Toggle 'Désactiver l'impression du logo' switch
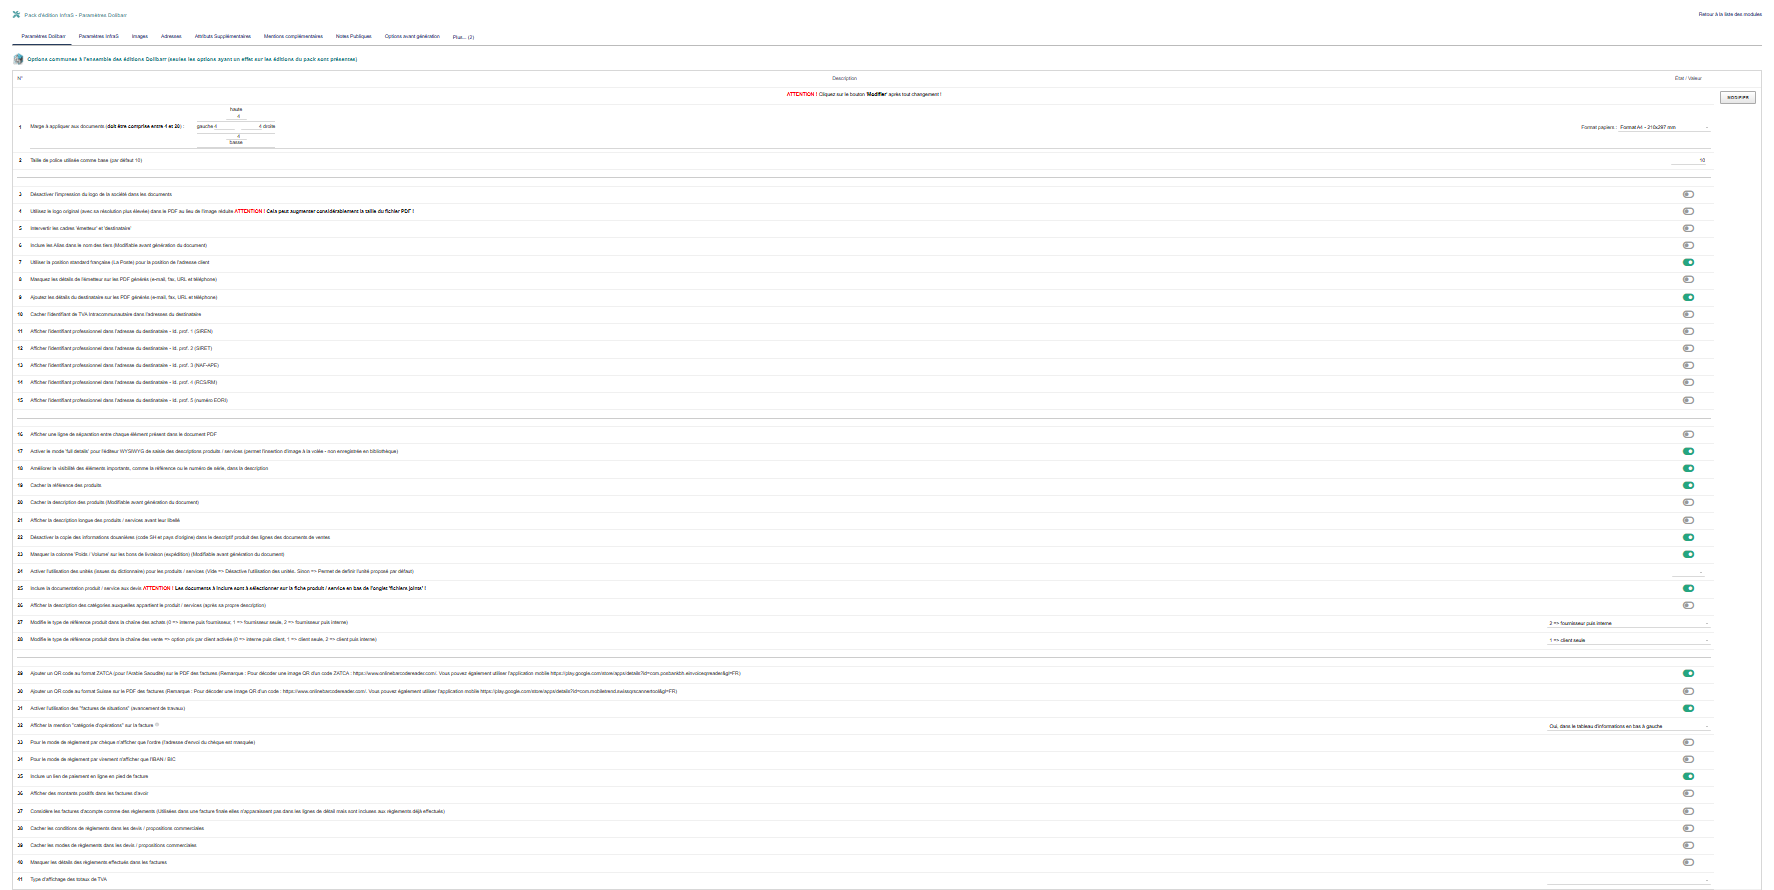1774x890 pixels. pos(1688,194)
